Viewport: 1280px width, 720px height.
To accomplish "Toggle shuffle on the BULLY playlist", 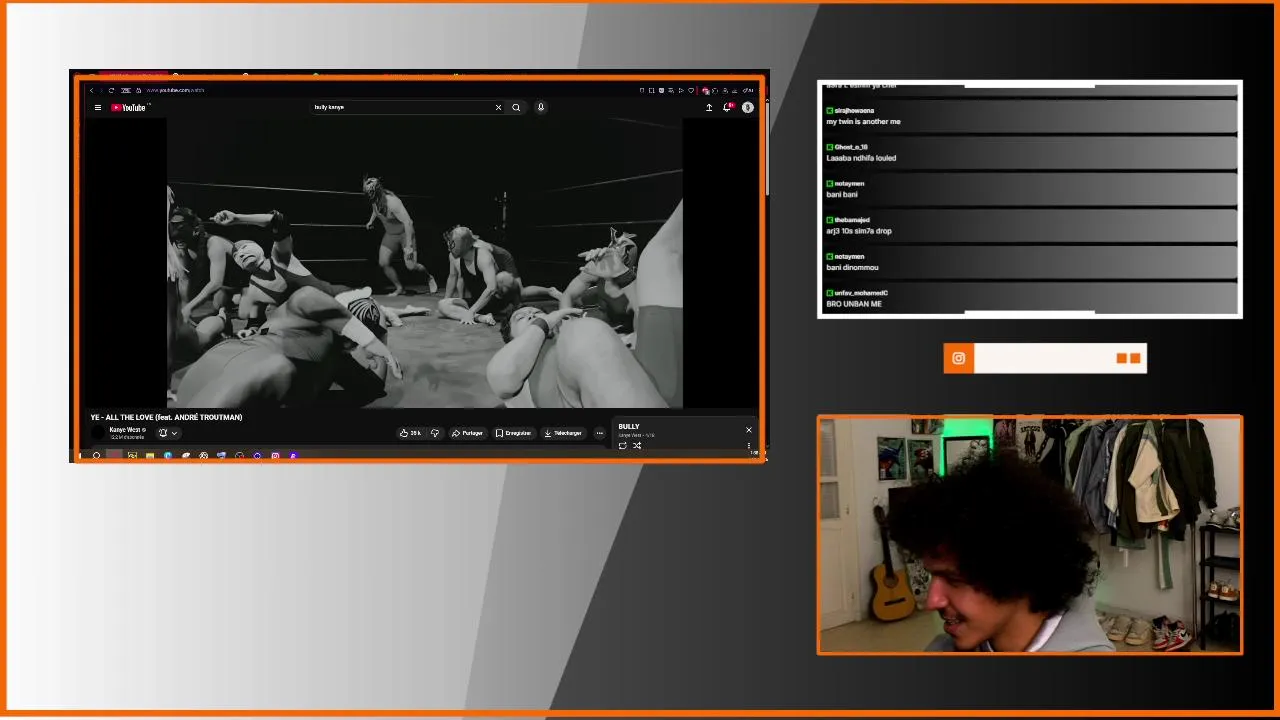I will 637,445.
